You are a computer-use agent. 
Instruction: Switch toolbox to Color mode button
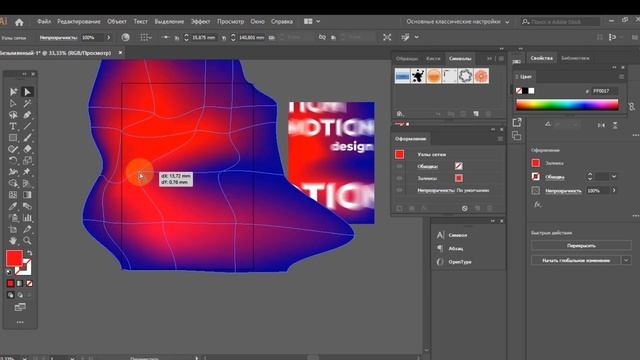pyautogui.click(x=11, y=283)
